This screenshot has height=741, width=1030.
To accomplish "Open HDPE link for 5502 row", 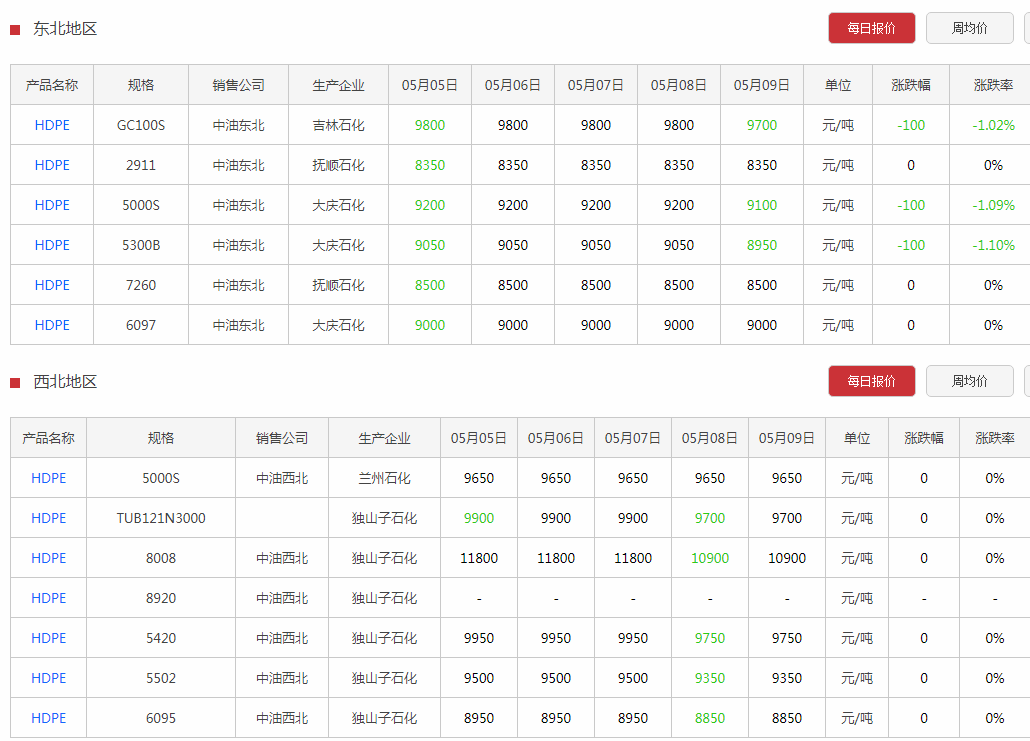I will (49, 678).
